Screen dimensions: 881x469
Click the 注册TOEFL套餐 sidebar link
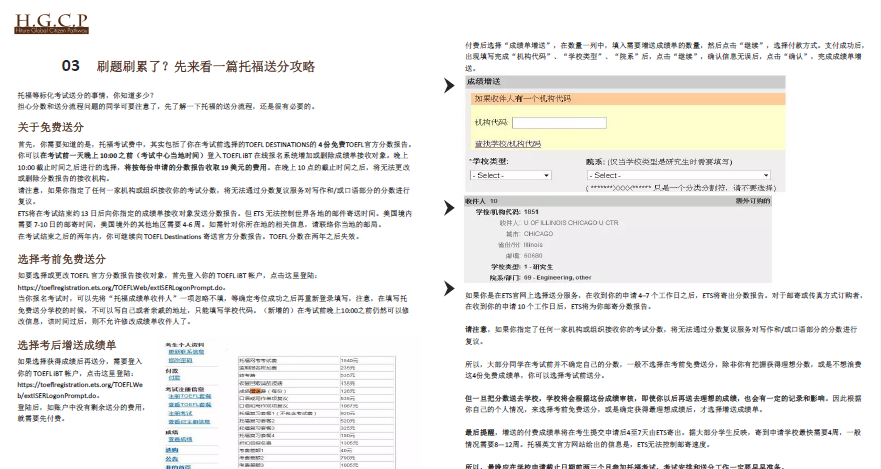(x=189, y=396)
